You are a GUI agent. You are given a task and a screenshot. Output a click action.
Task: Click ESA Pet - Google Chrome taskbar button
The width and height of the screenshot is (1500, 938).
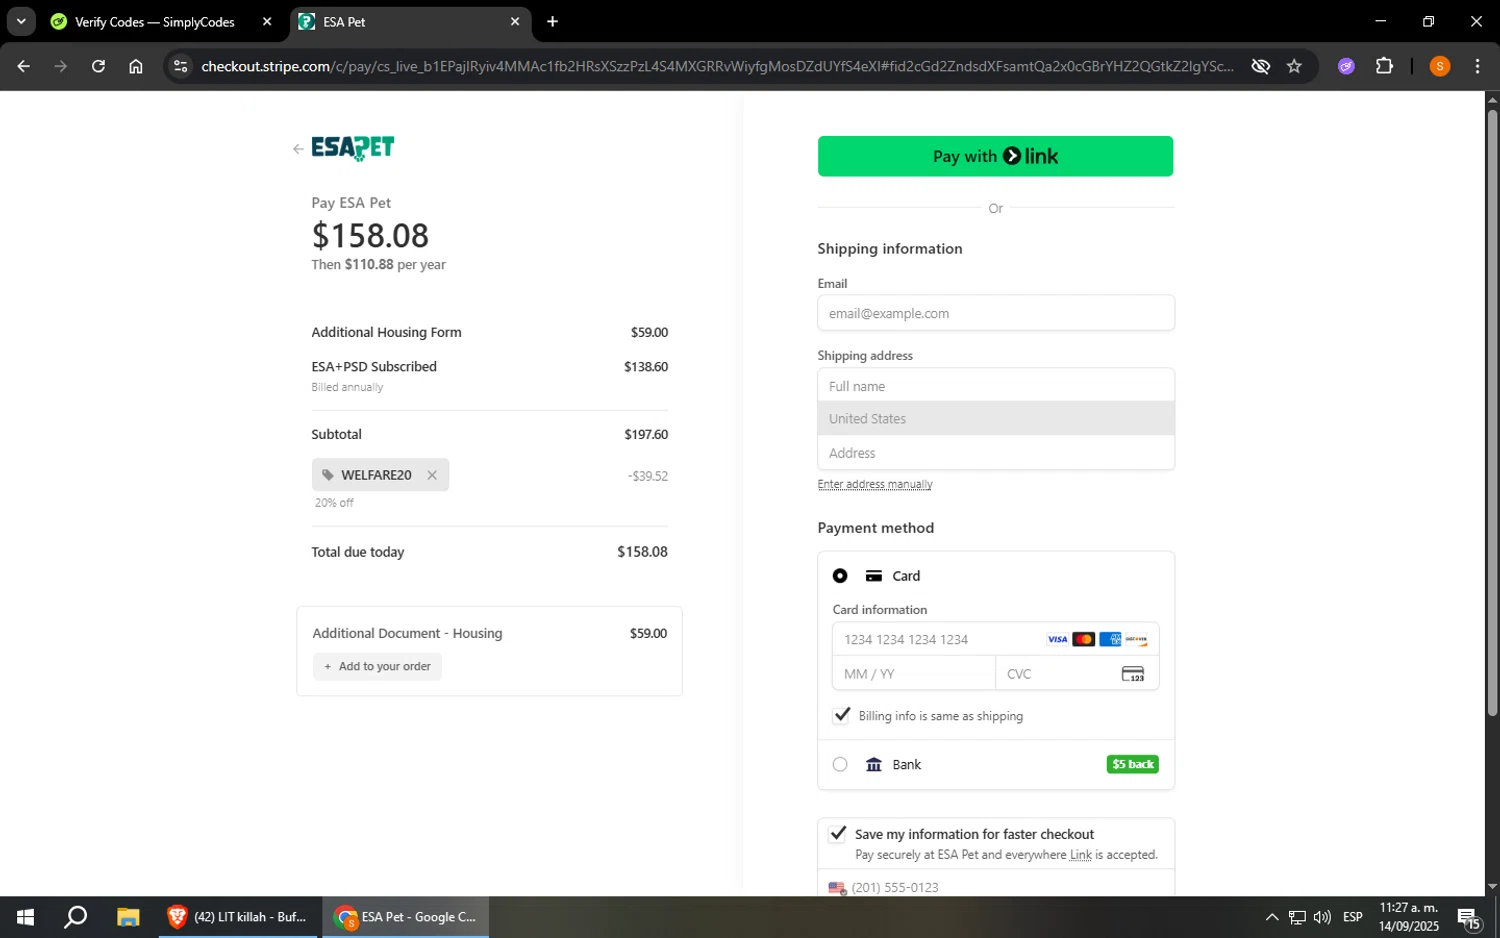(x=405, y=917)
